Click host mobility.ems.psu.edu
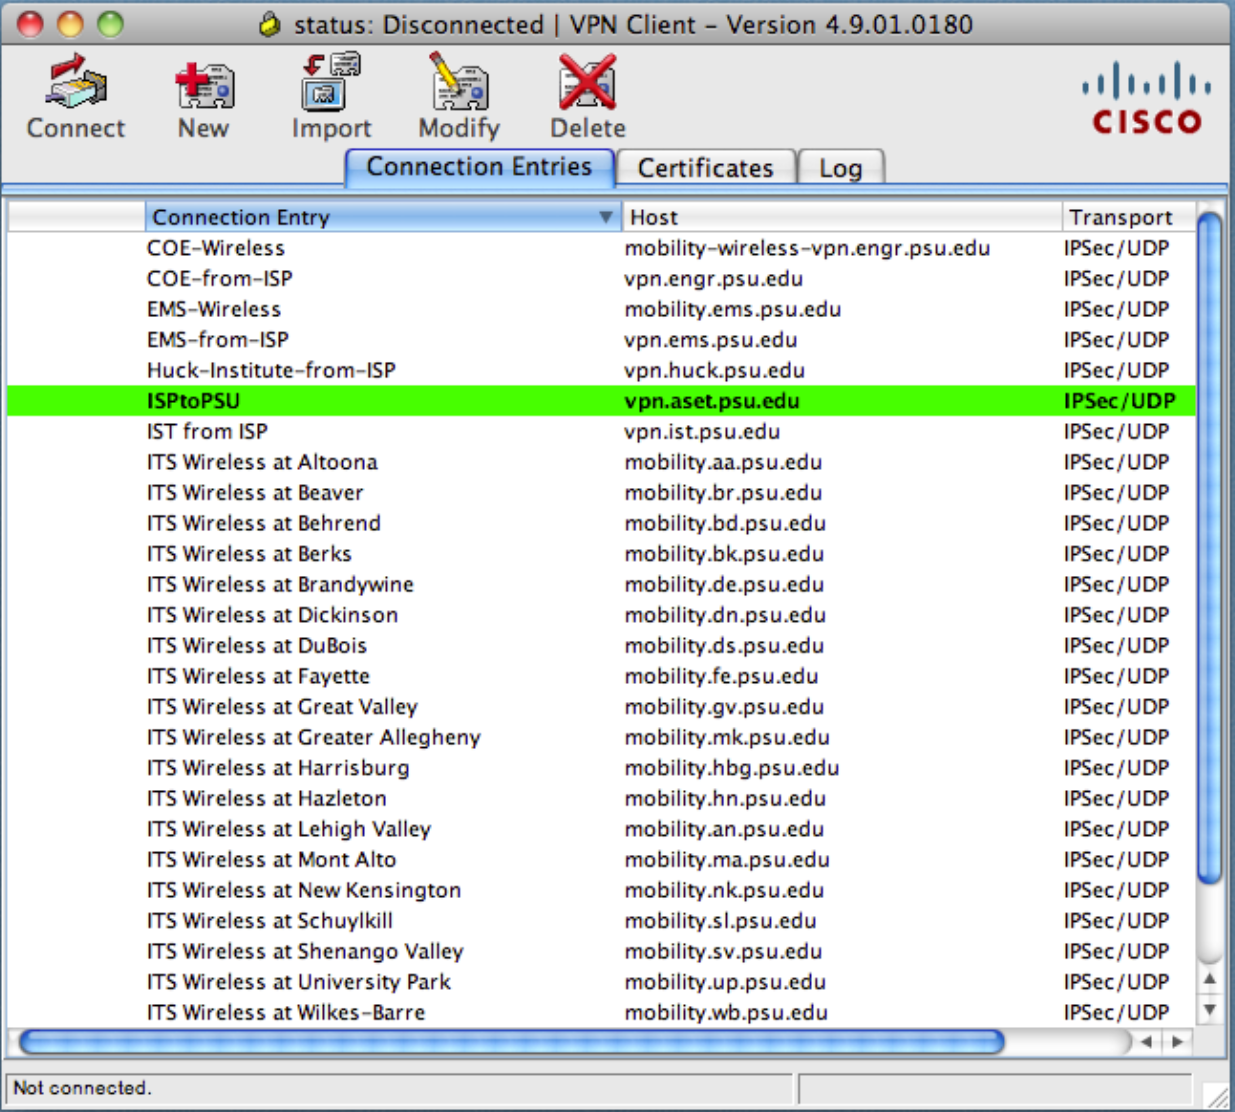The width and height of the screenshot is (1235, 1112). (733, 309)
